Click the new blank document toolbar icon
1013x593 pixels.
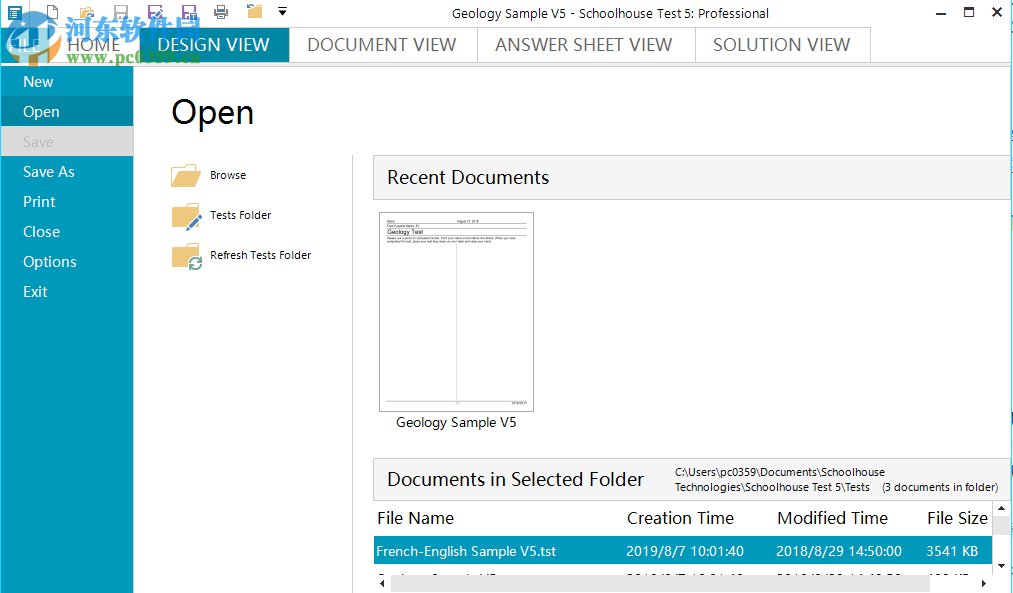click(52, 12)
